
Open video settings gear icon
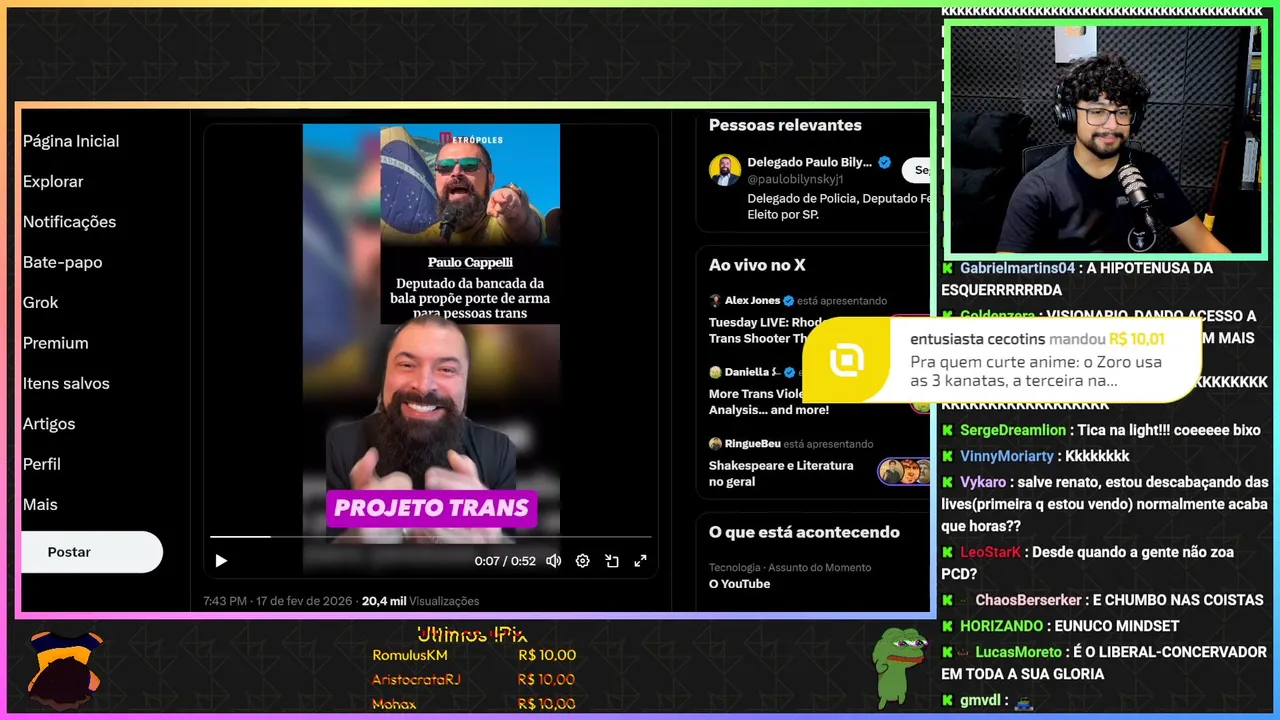[583, 561]
